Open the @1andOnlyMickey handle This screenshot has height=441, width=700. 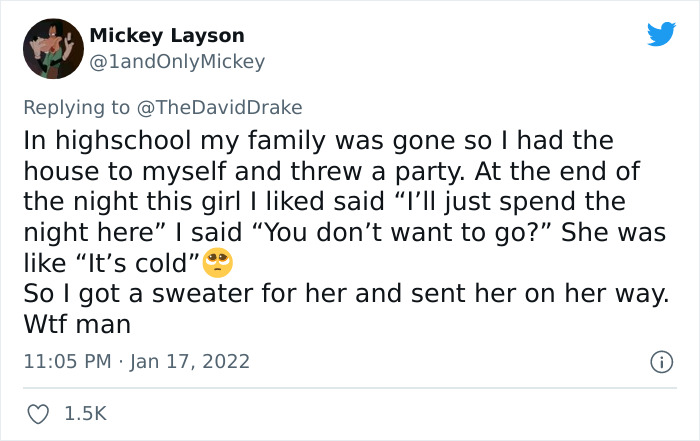177,62
